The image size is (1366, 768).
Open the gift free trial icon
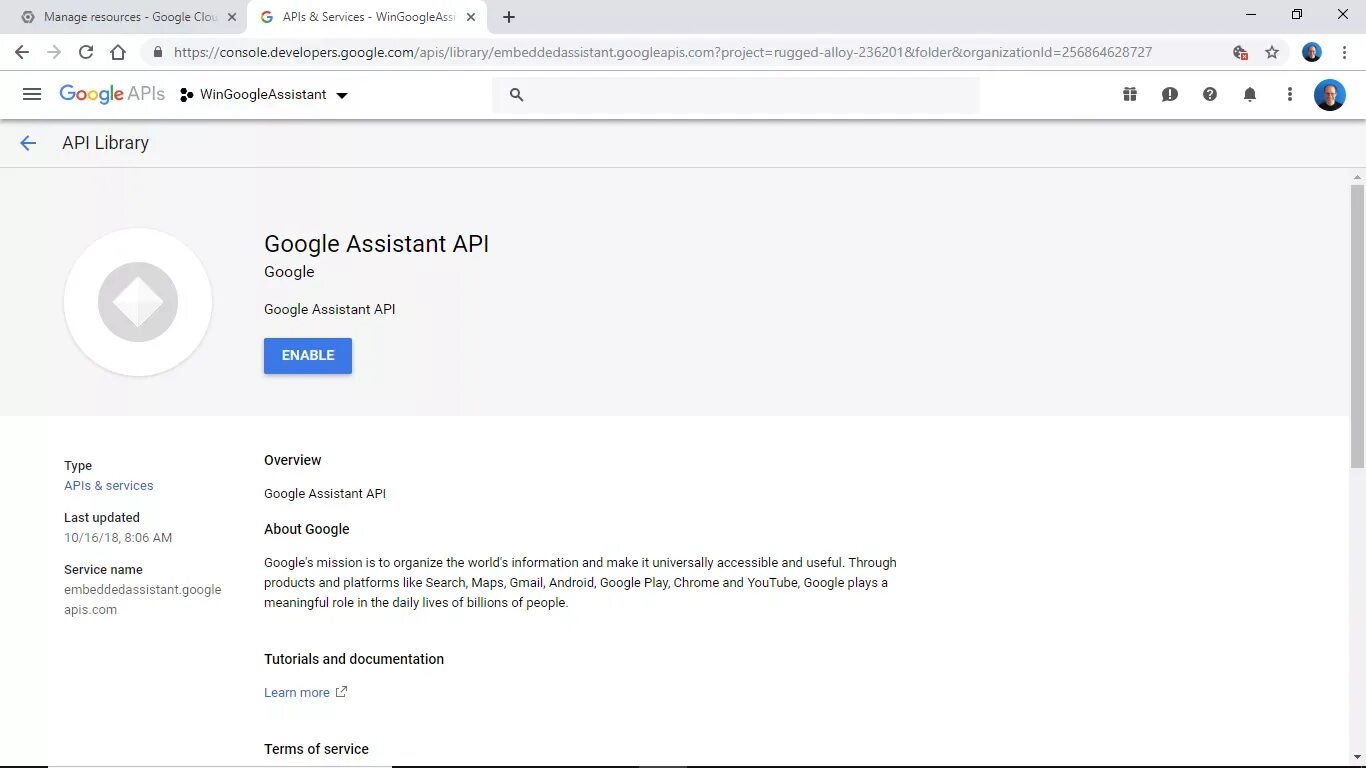[x=1130, y=94]
